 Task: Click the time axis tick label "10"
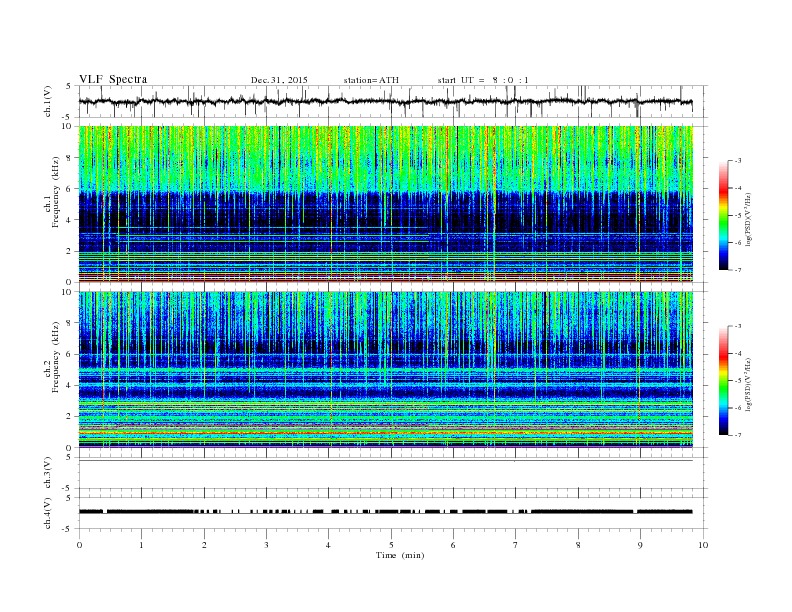click(703, 545)
